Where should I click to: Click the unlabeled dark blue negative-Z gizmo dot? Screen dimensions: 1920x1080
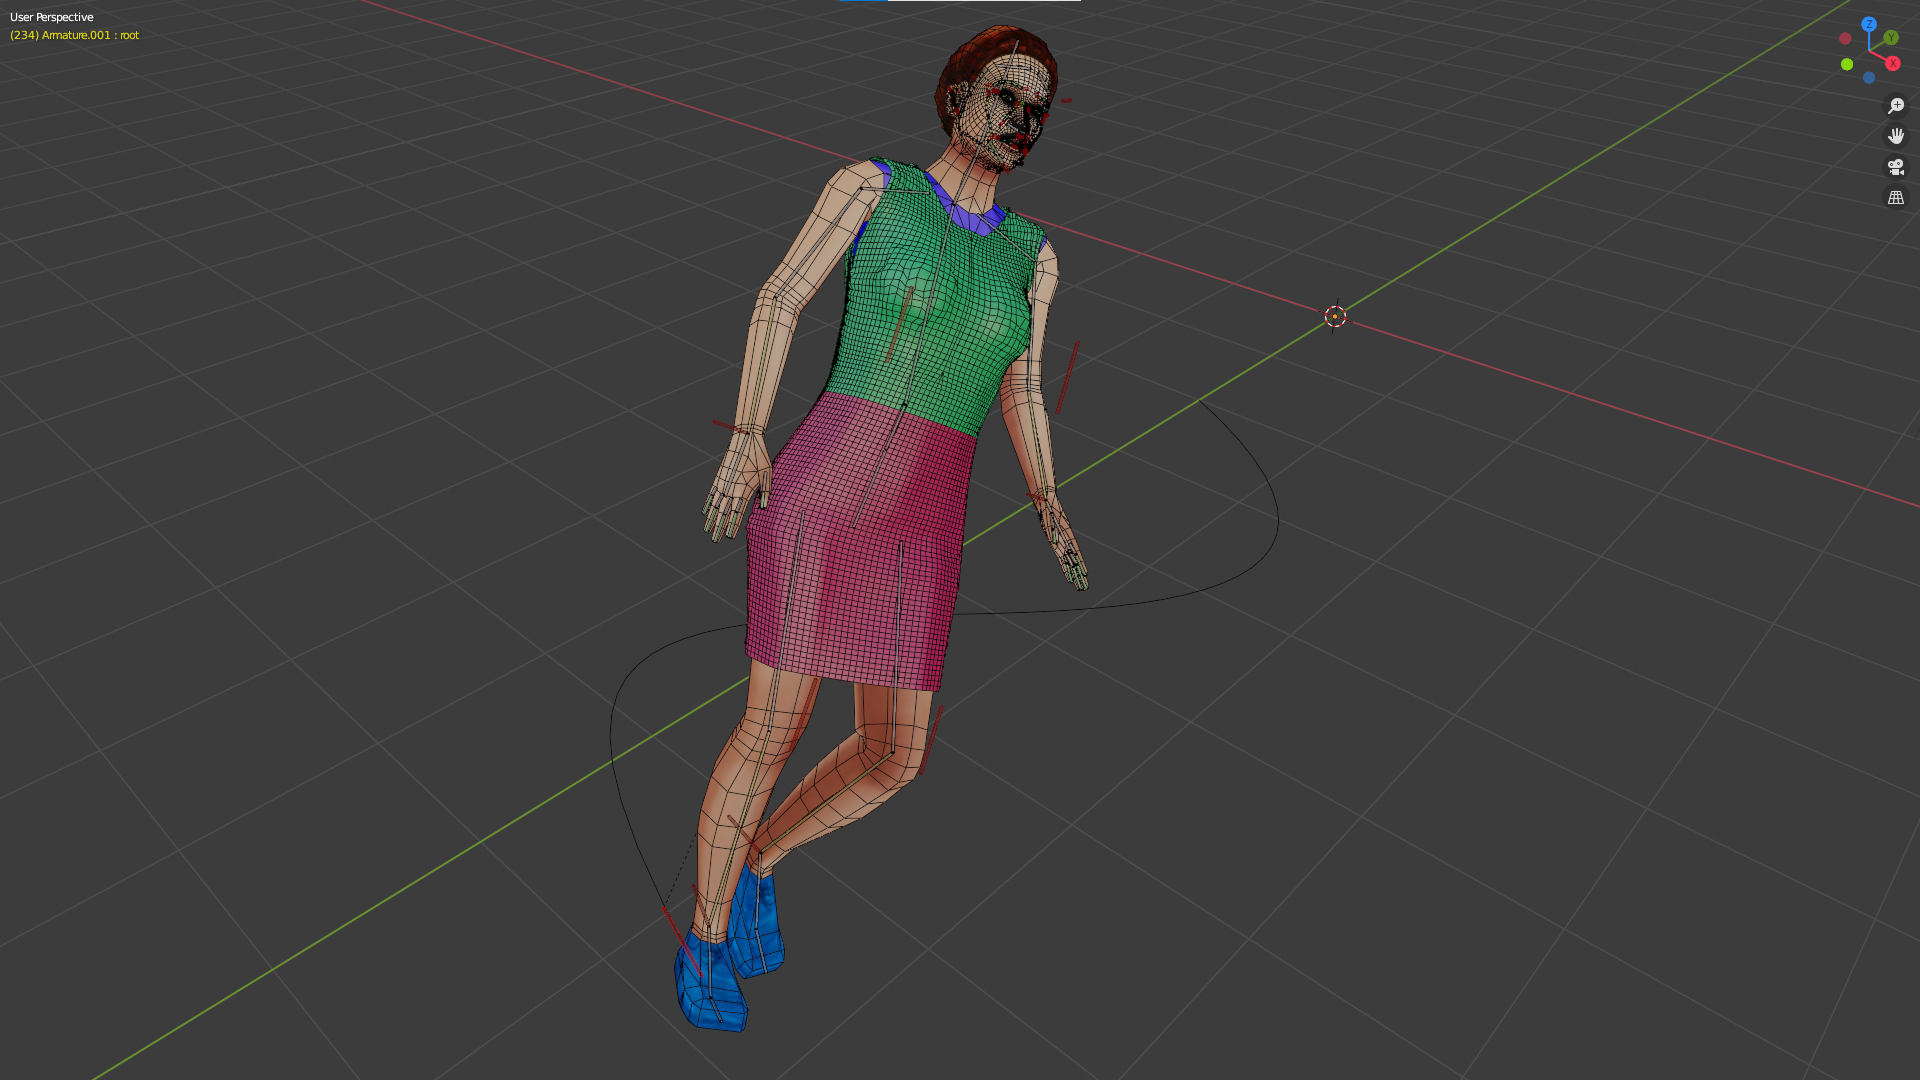[1868, 78]
